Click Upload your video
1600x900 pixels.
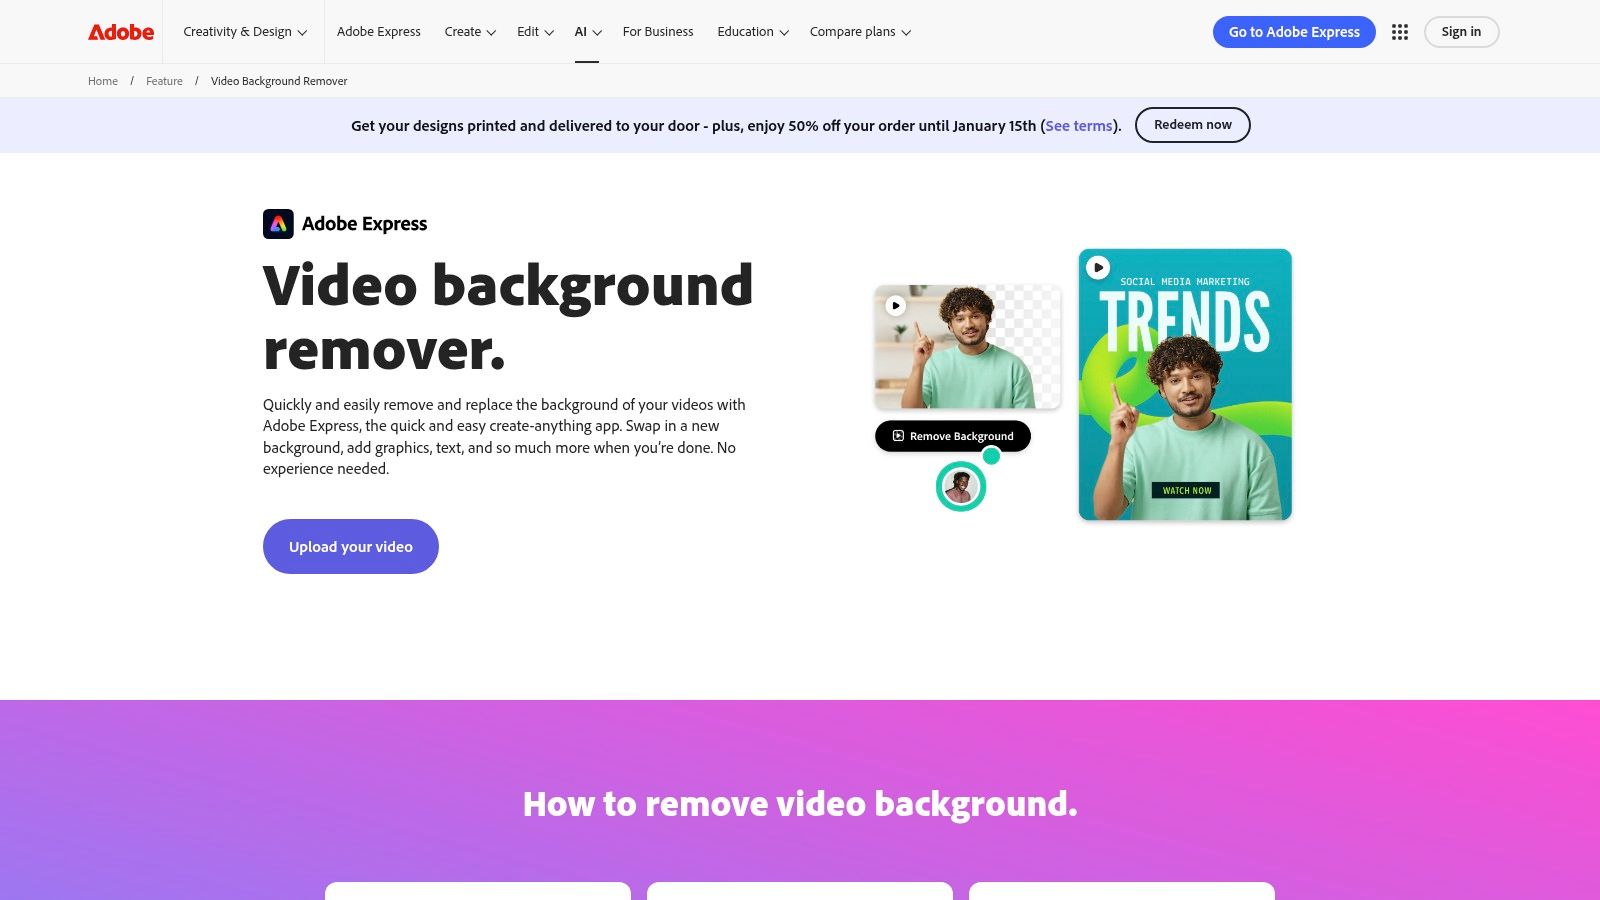point(350,546)
